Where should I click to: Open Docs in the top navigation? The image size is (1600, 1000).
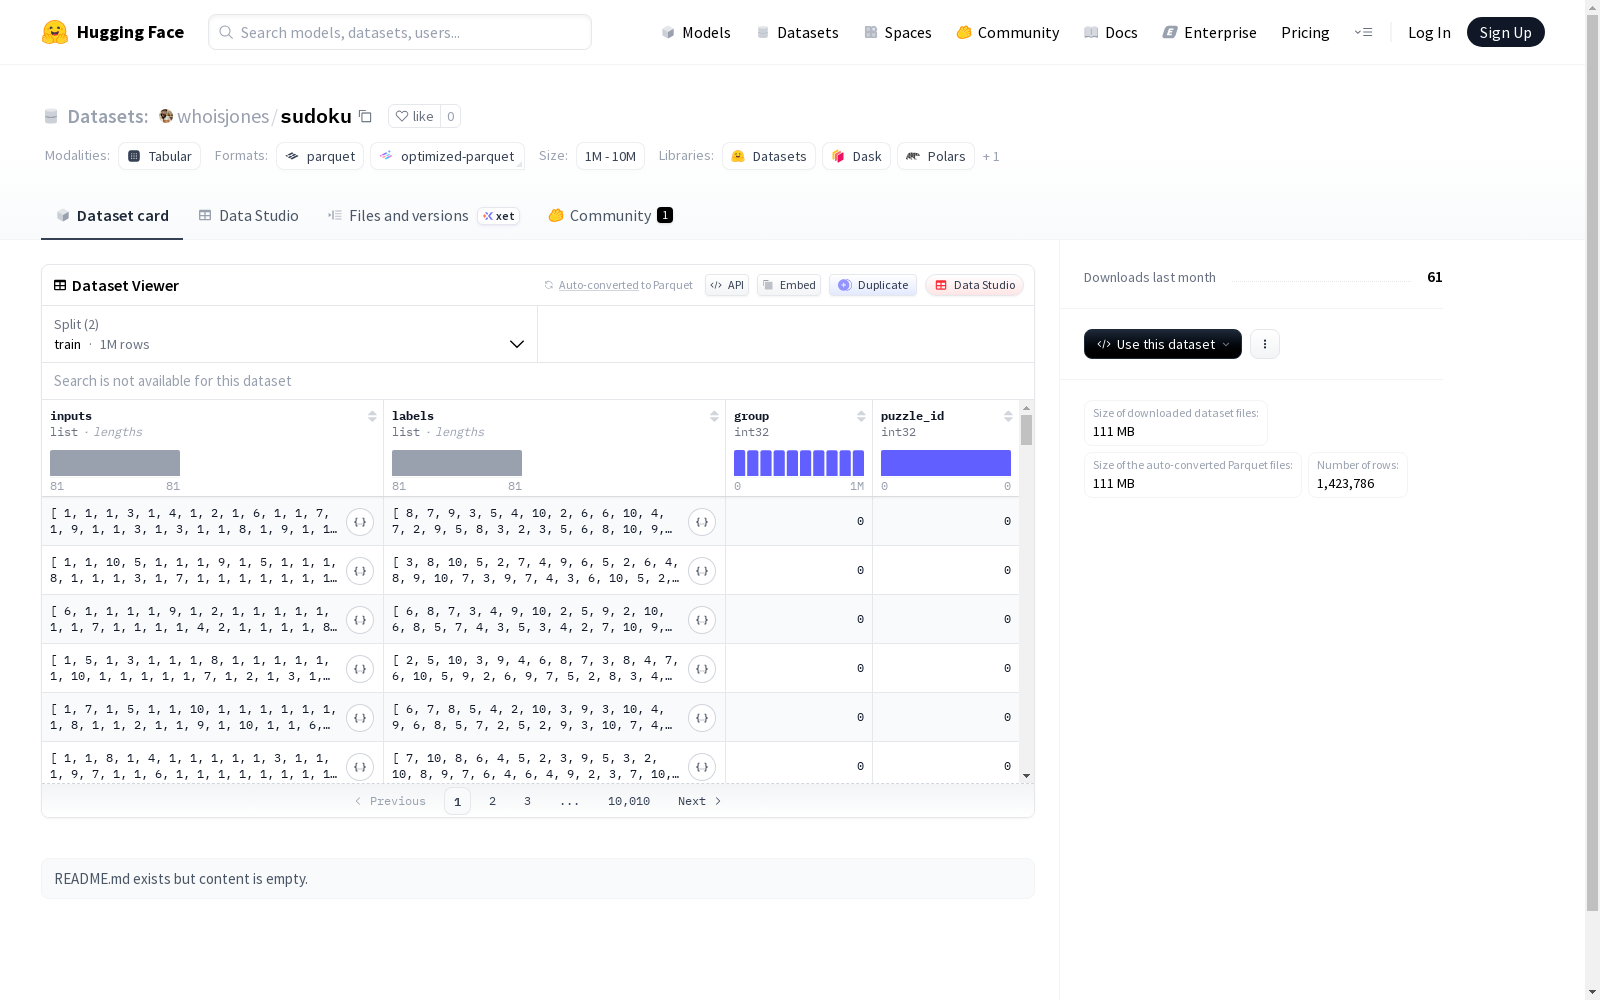point(1111,32)
